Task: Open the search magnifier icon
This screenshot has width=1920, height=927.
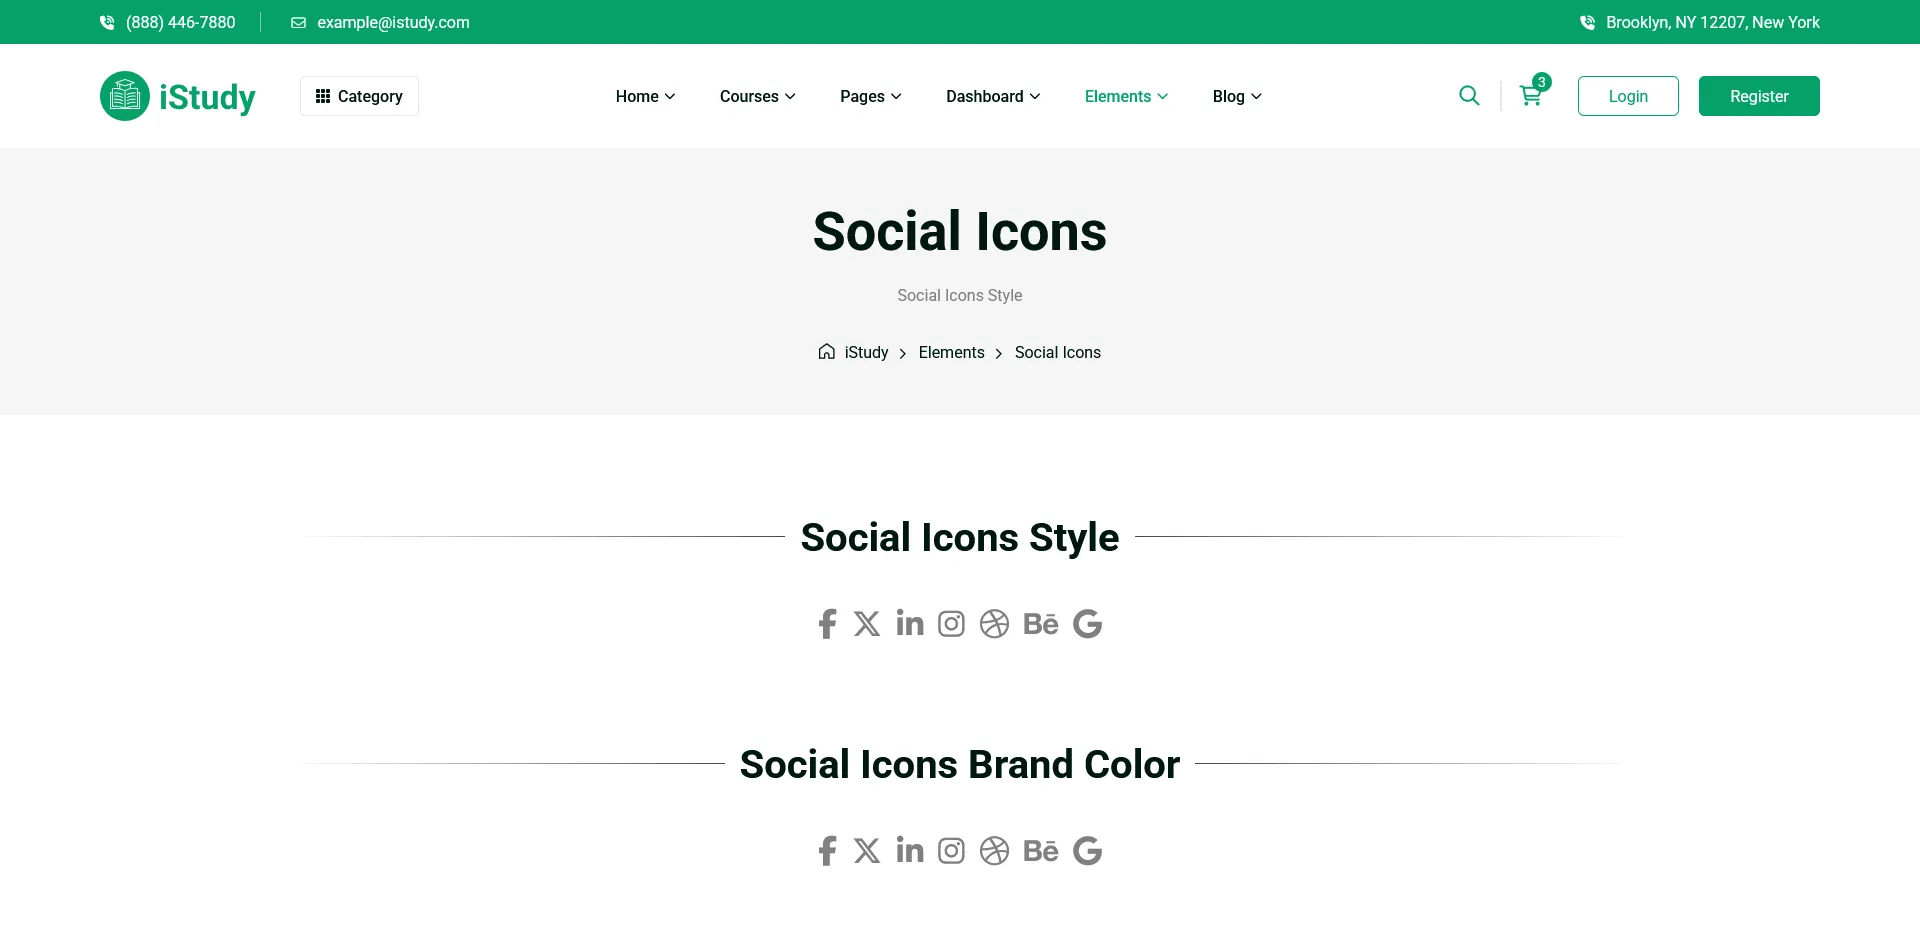Action: coord(1469,96)
